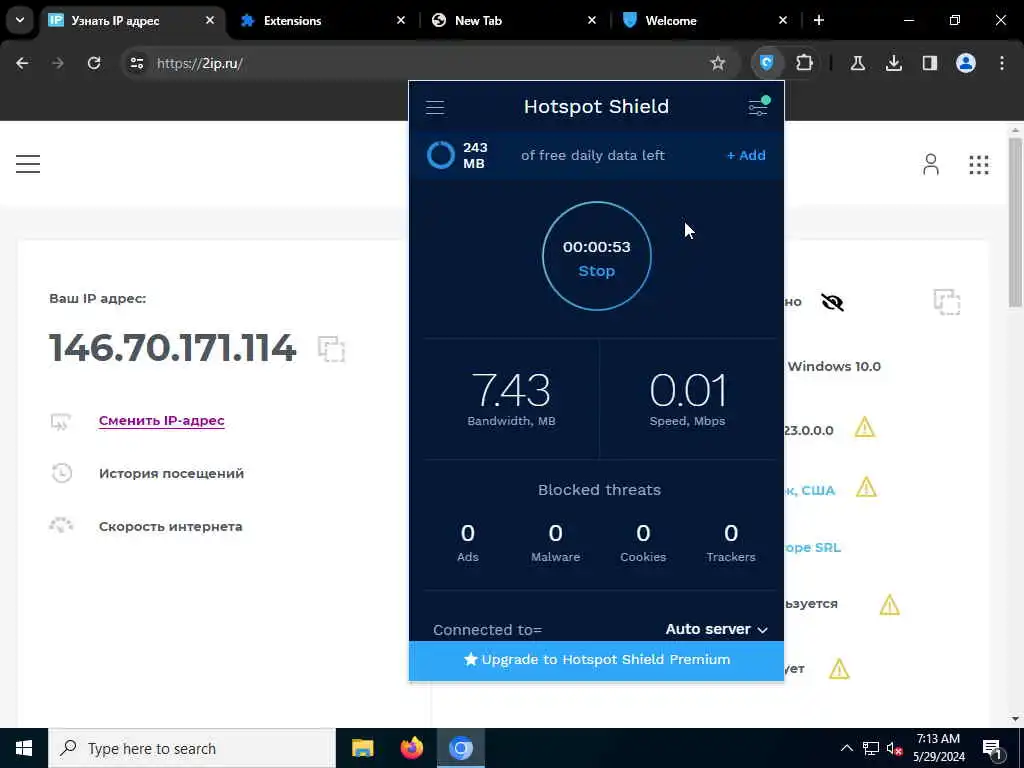The height and width of the screenshot is (768, 1024).
Task: View site information icon in address bar
Action: (136, 63)
